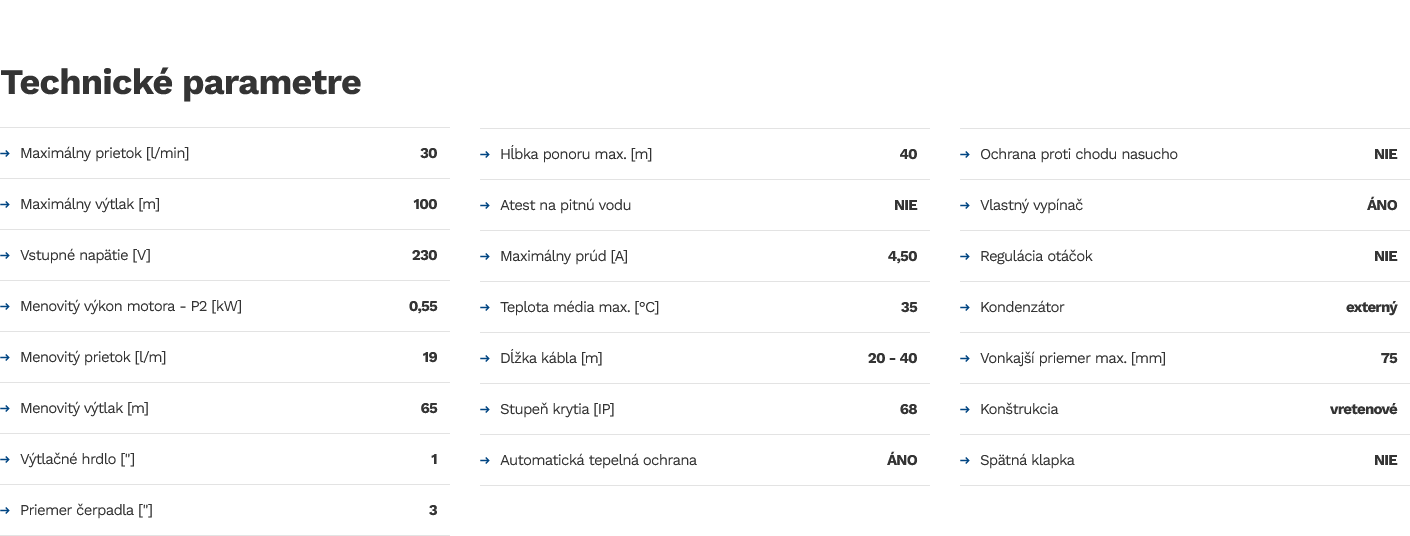Click the arrow icon beside Regulácia otáčok
This screenshot has width=1410, height=536.
965,257
